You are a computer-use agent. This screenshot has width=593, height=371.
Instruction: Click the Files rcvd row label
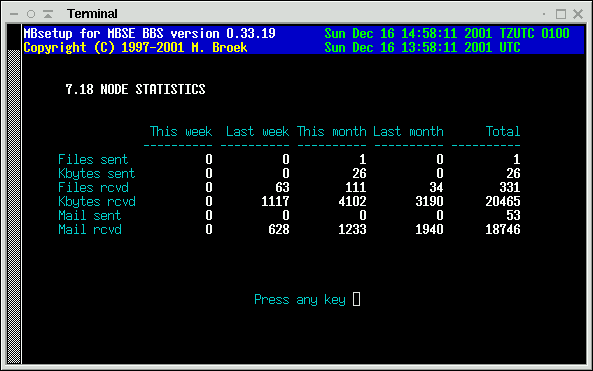click(x=93, y=187)
